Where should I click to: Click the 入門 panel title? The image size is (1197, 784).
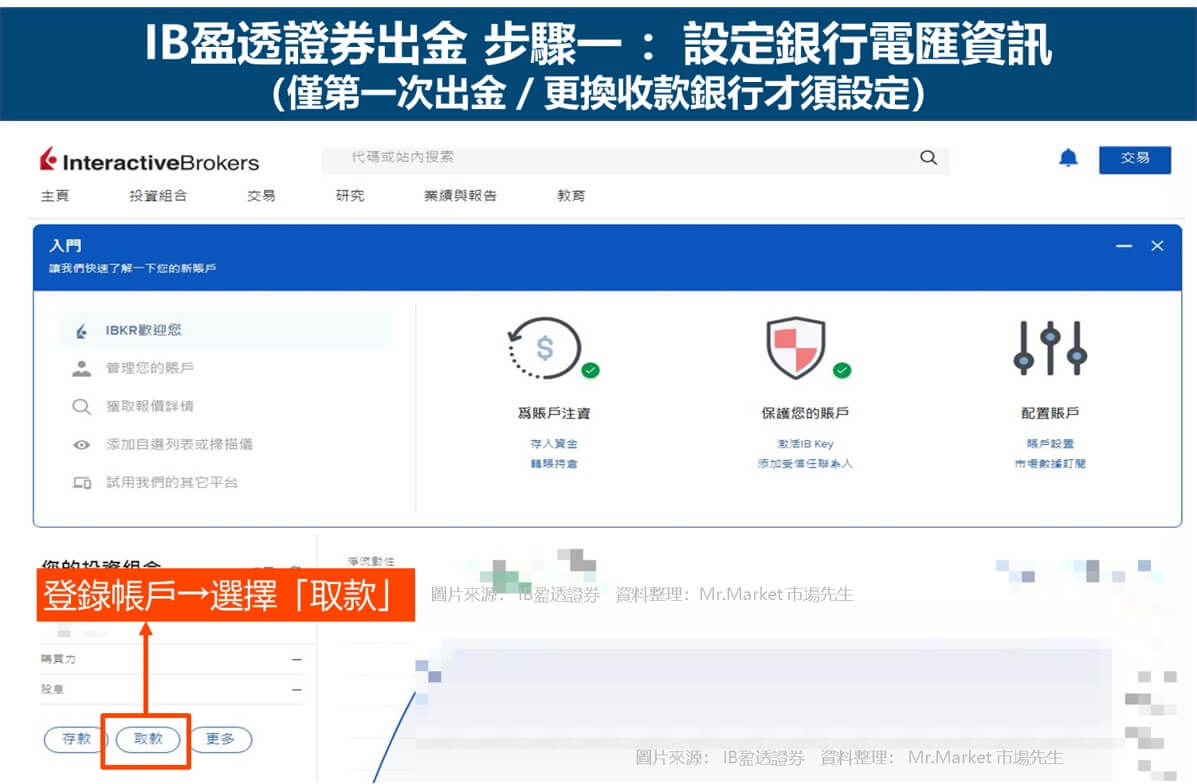click(65, 246)
